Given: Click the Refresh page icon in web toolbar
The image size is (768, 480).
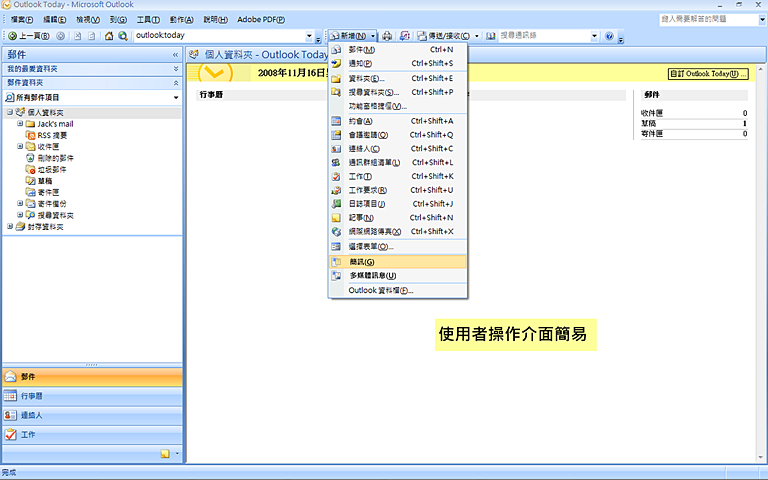Looking at the screenshot, I should pyautogui.click(x=91, y=36).
